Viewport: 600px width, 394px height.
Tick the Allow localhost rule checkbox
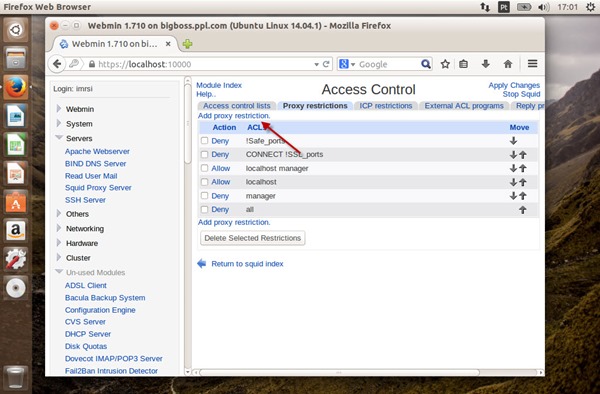tap(205, 182)
